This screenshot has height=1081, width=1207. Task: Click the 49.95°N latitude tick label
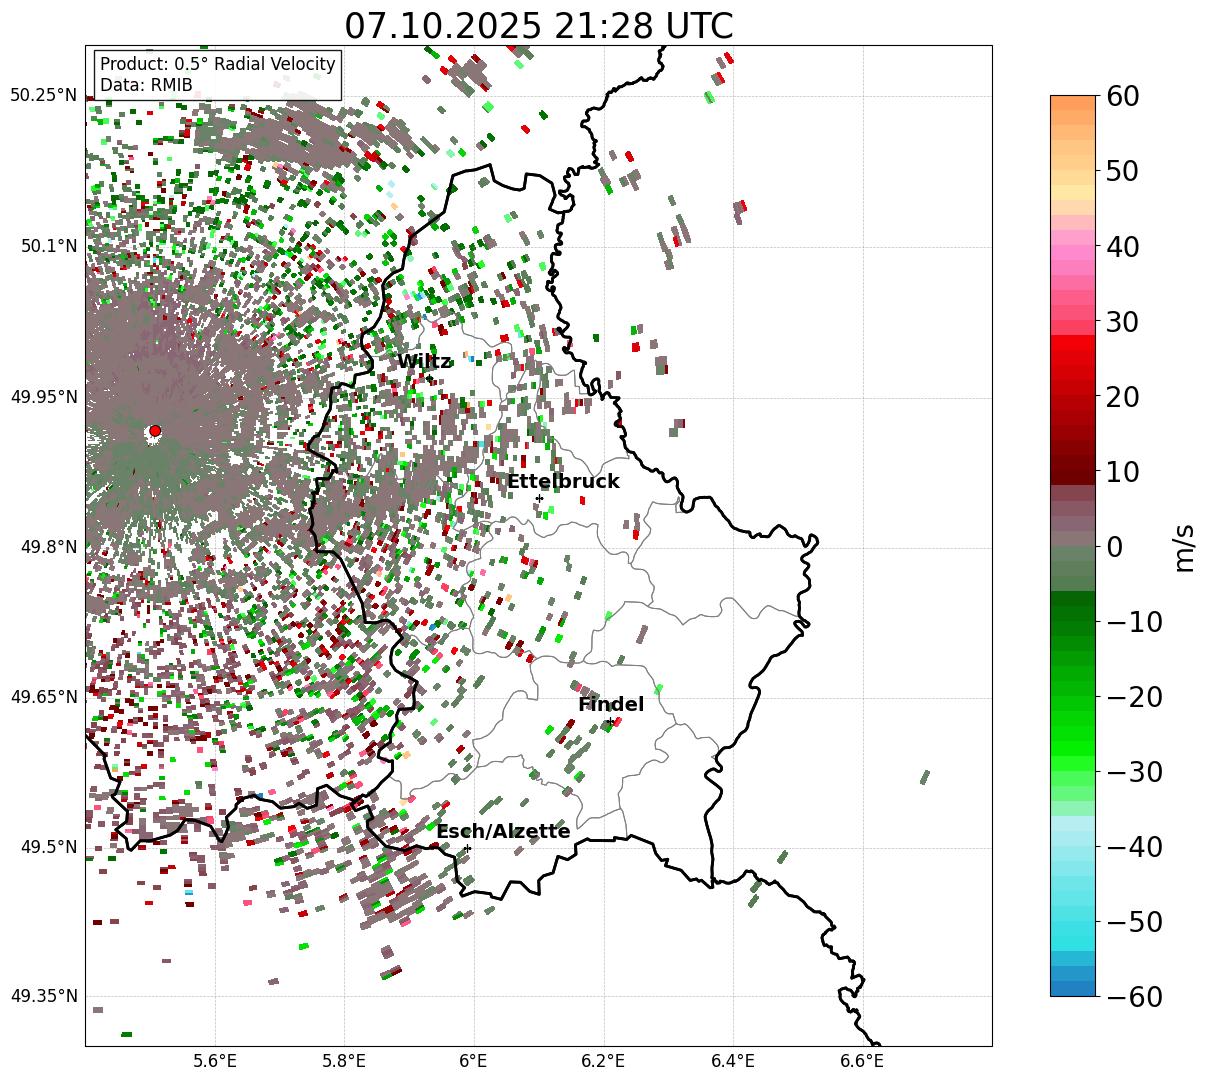coord(43,397)
